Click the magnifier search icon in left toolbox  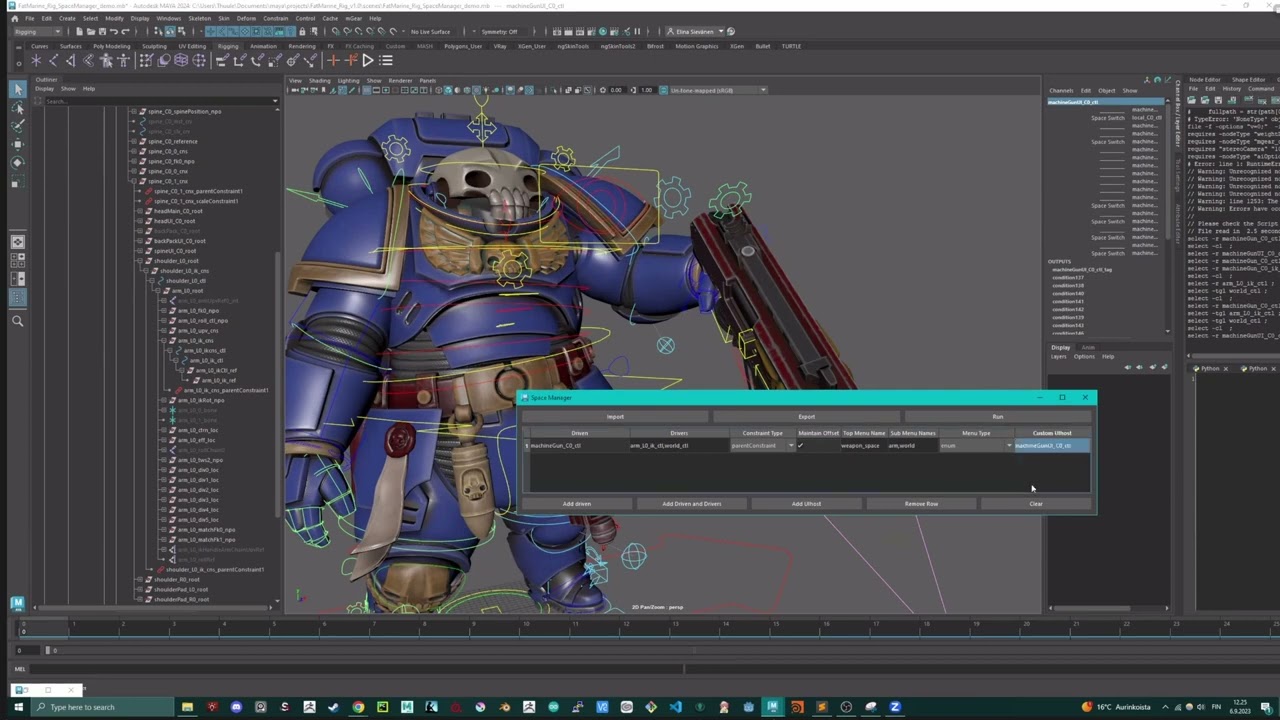tap(17, 321)
